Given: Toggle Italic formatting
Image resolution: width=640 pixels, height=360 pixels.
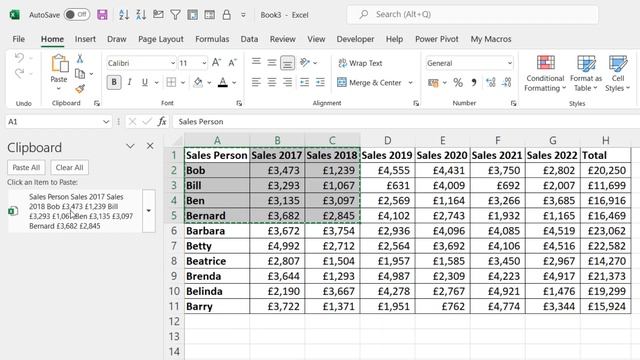Looking at the screenshot, I should 129,82.
